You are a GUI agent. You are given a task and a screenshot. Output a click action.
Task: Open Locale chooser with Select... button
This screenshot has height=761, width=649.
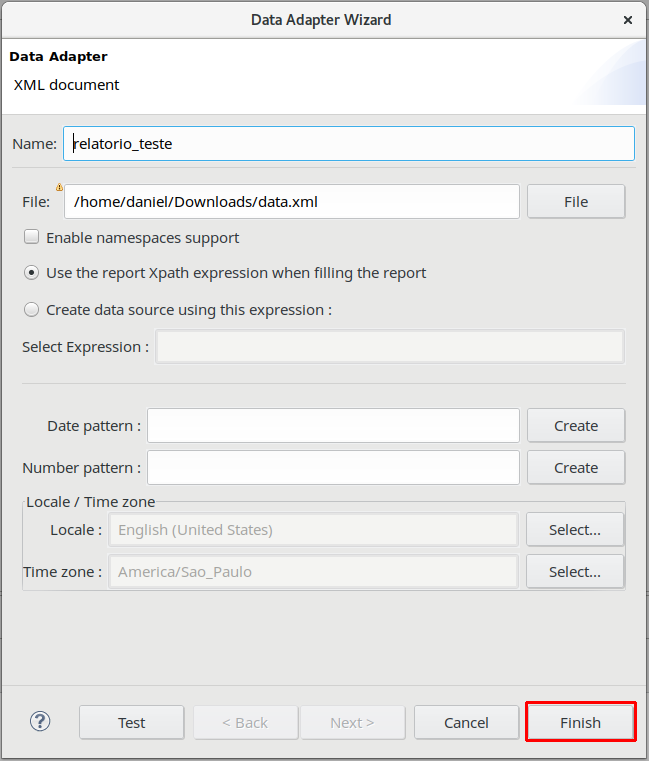575,530
